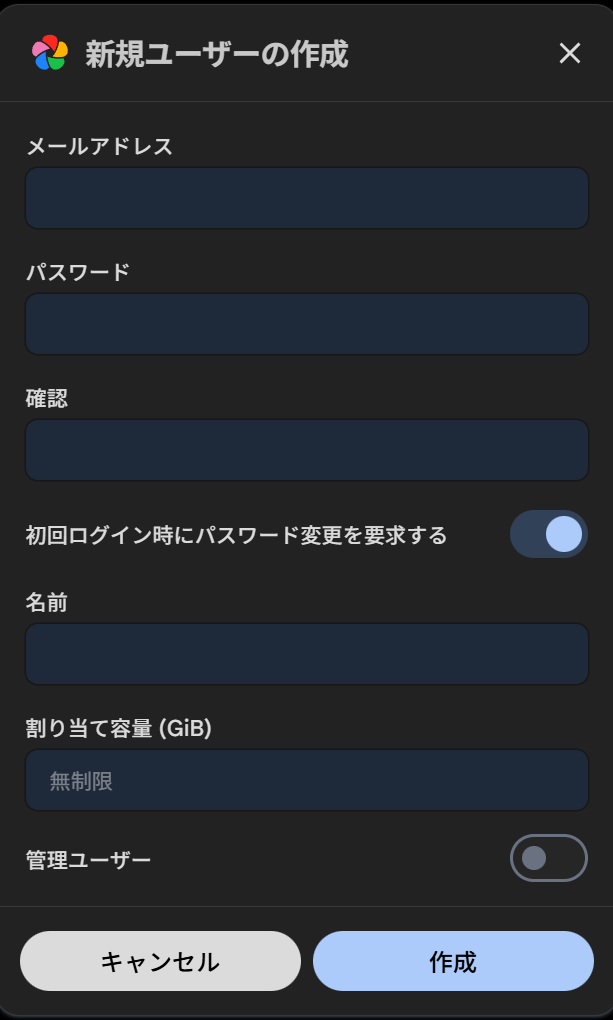Click the 無制限 placeholder text

81,781
